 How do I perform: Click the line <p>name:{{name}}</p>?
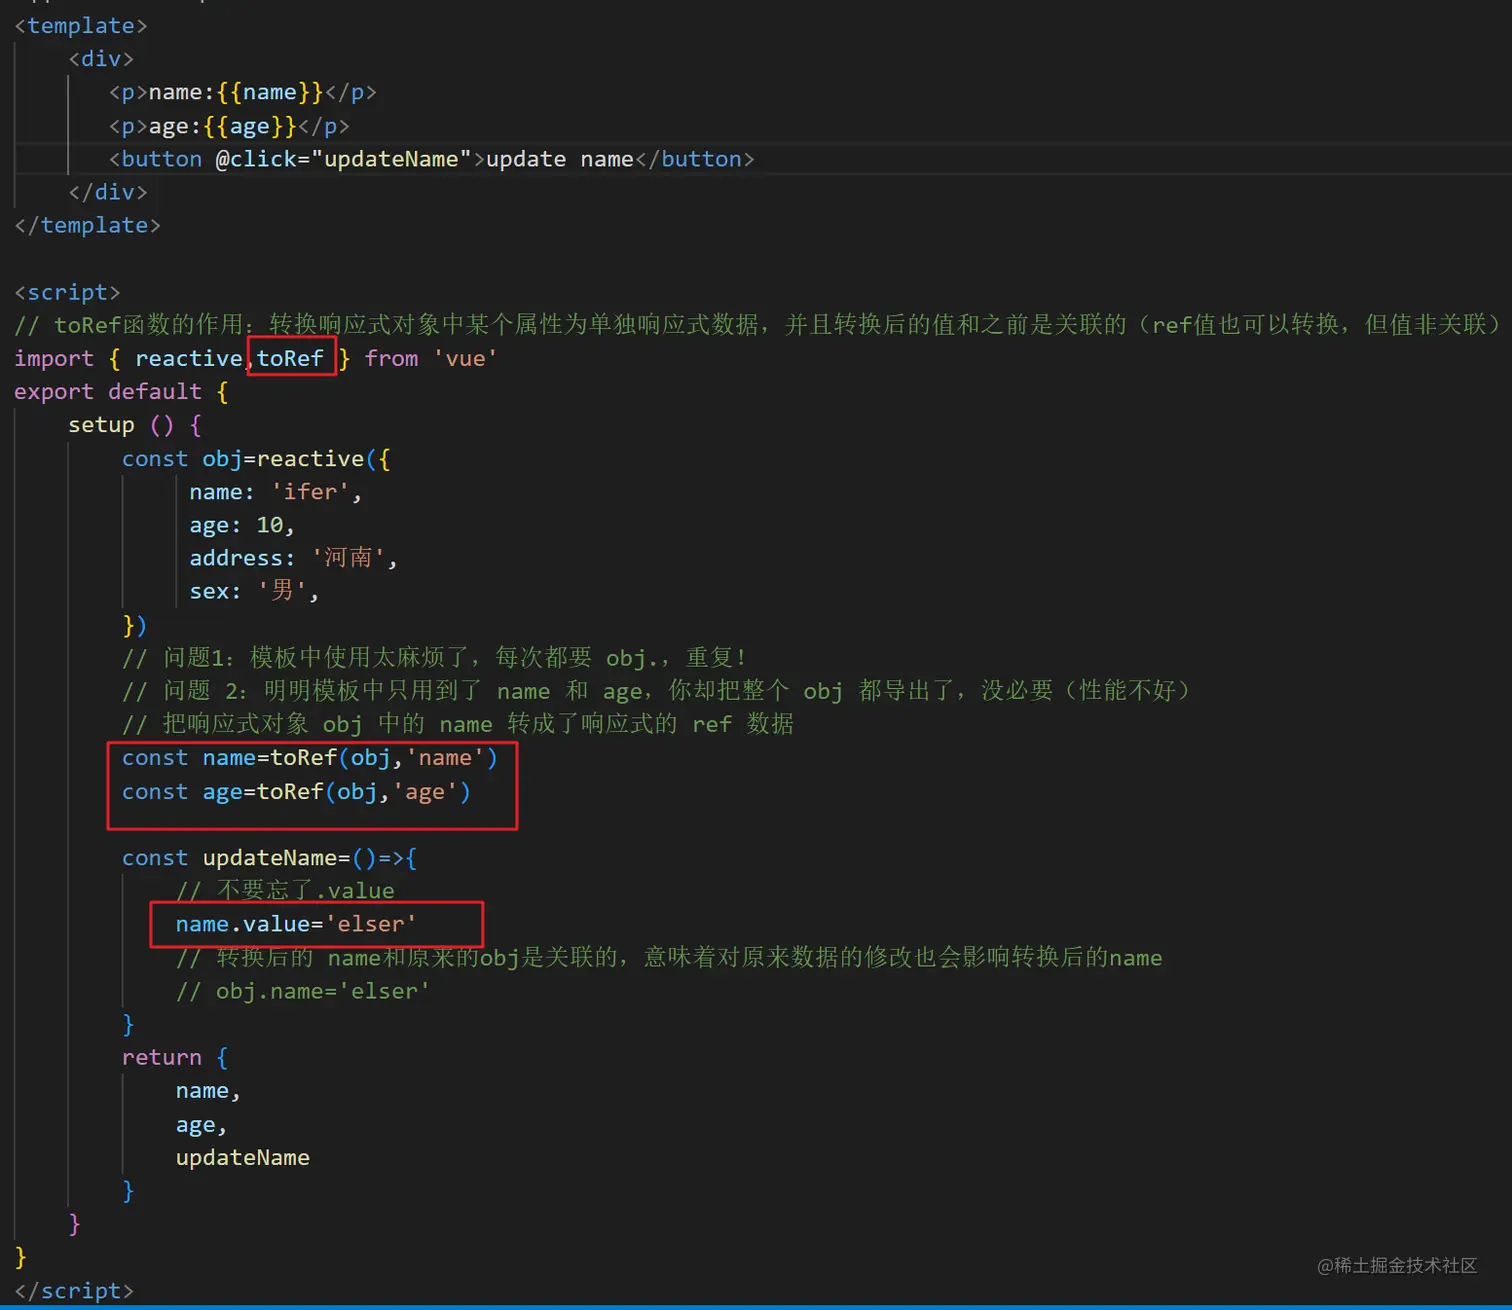coord(242,92)
